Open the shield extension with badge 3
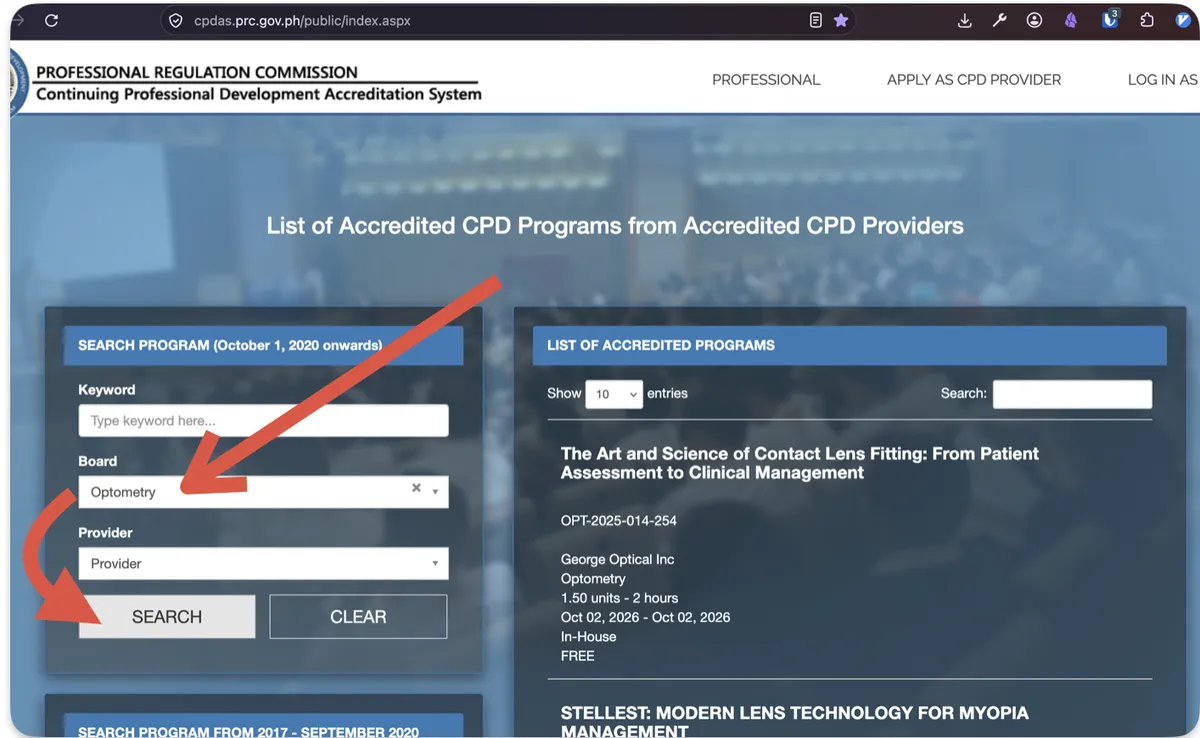The width and height of the screenshot is (1200, 738). (x=1109, y=19)
